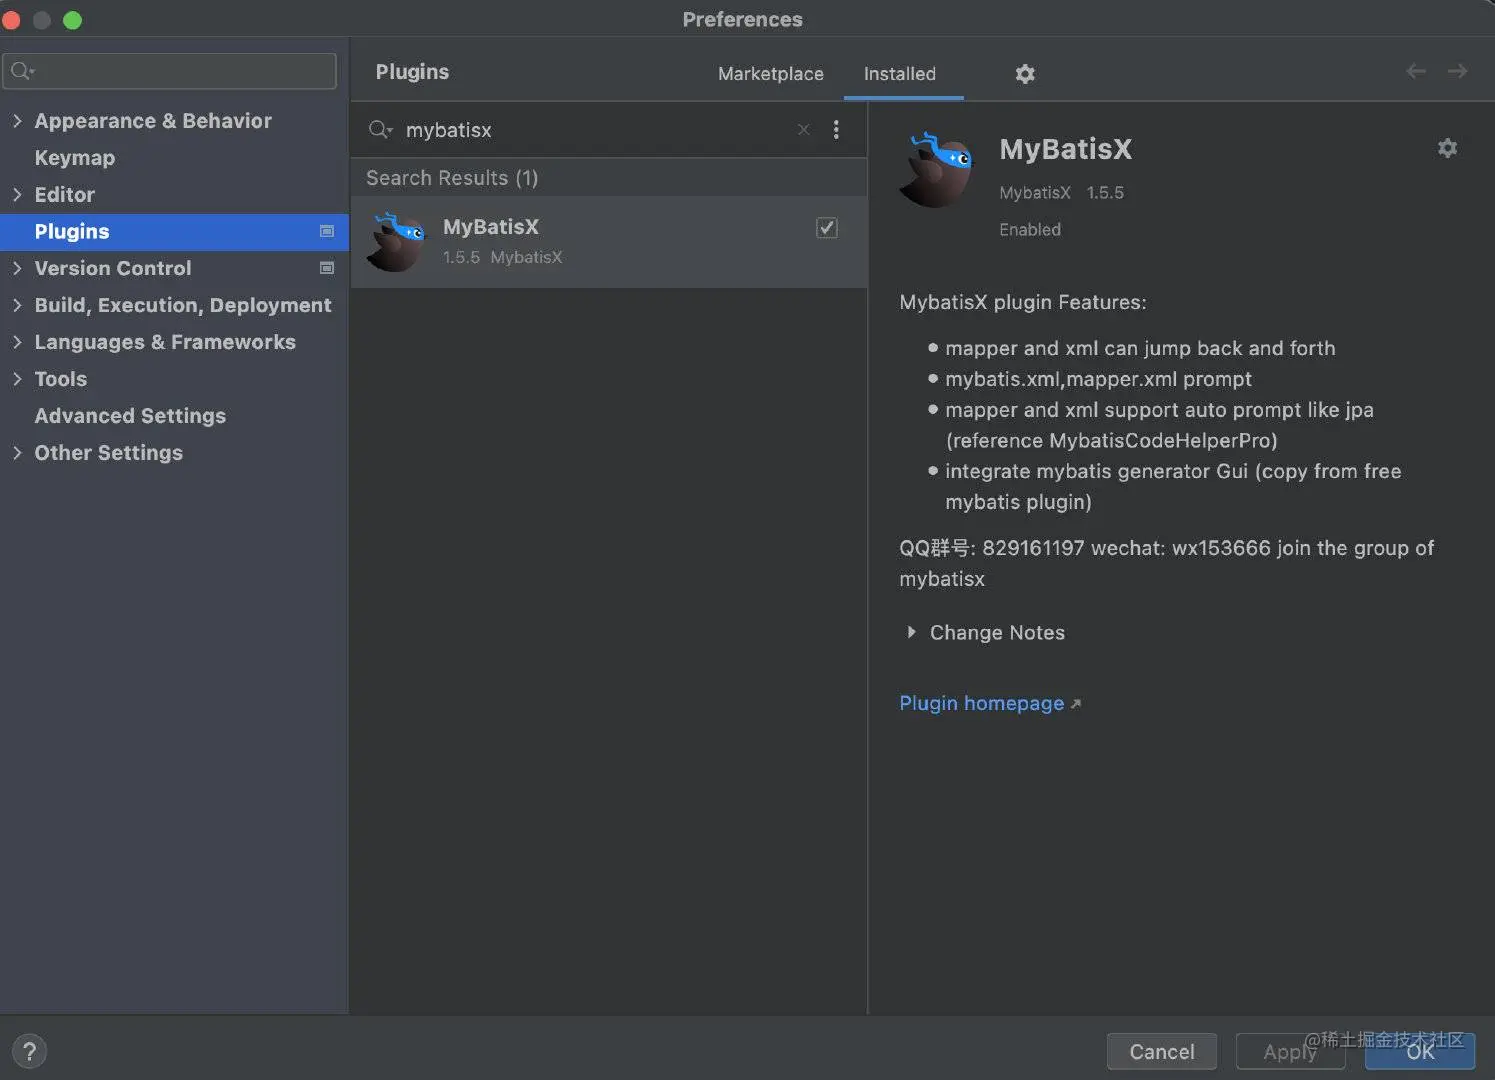Click project-level icon beside Version Control
The width and height of the screenshot is (1495, 1080).
(x=326, y=268)
